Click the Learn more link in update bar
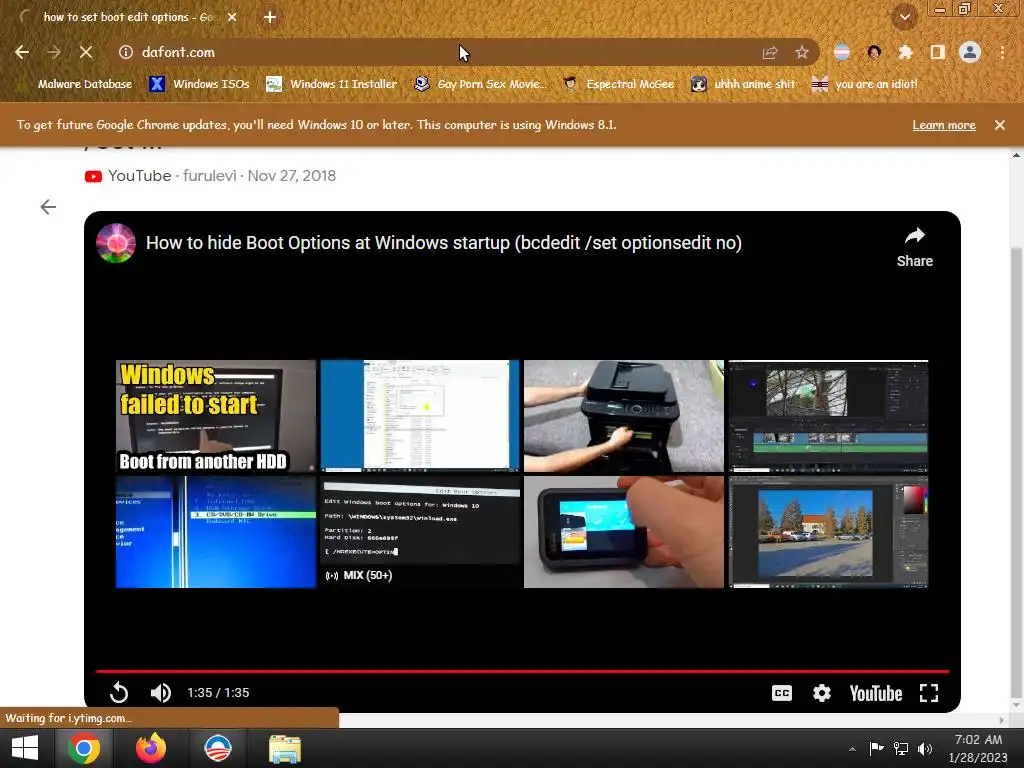 [944, 125]
